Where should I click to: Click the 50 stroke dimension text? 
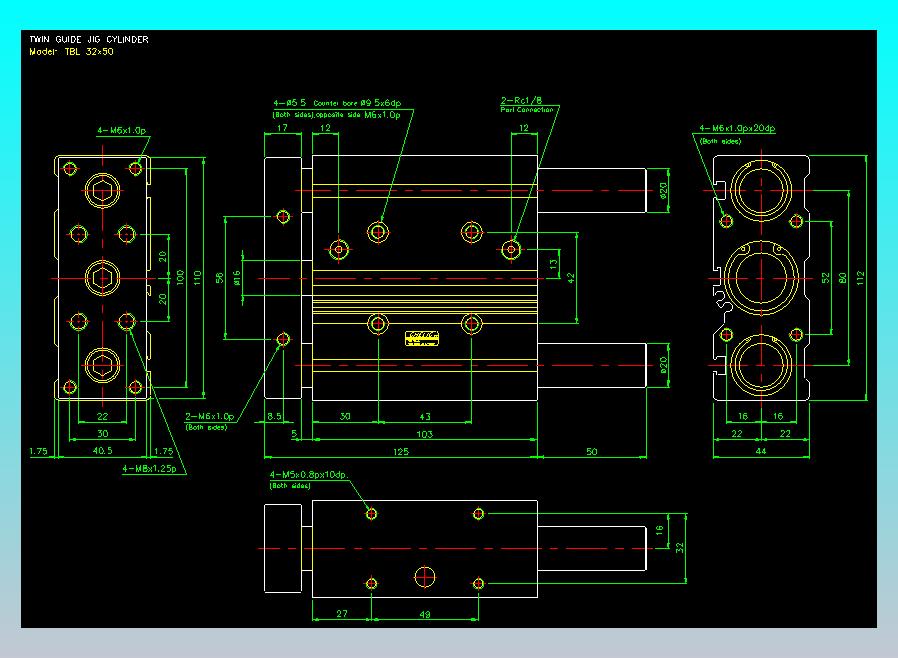pyautogui.click(x=591, y=453)
